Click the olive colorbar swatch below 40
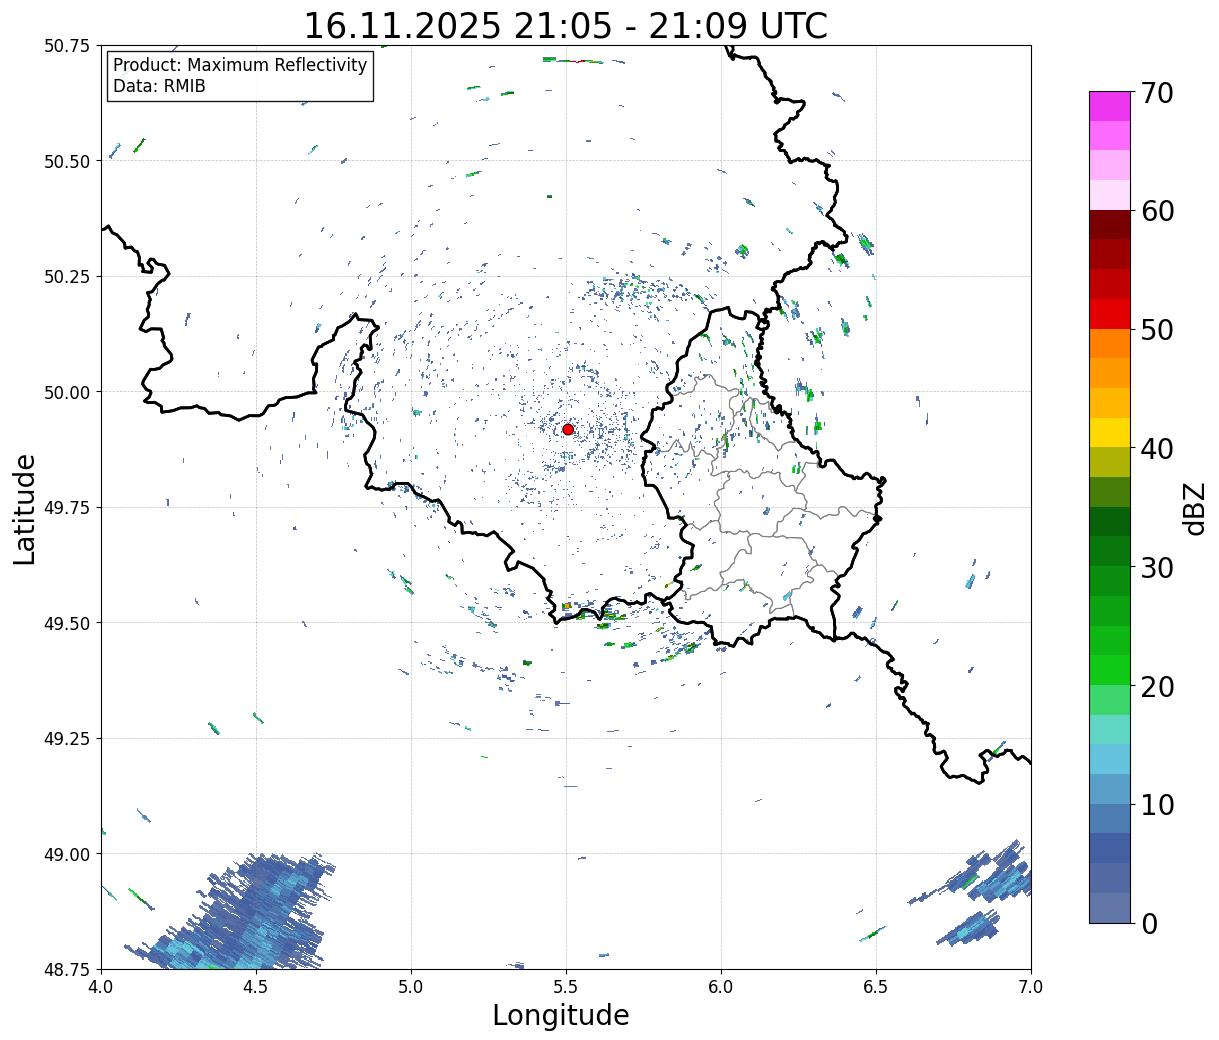1219x1040 pixels. click(1110, 462)
